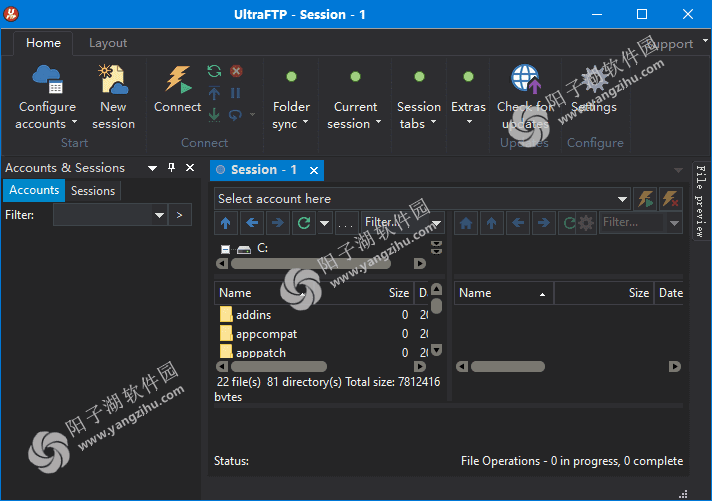Refresh the remote pane

click(569, 223)
